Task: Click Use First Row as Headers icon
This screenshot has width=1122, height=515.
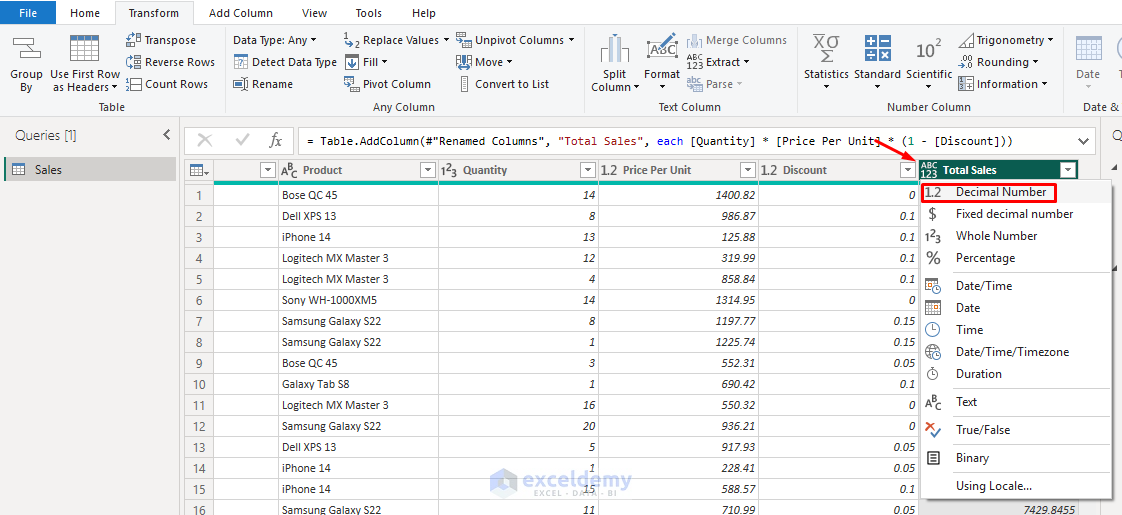Action: [x=84, y=50]
